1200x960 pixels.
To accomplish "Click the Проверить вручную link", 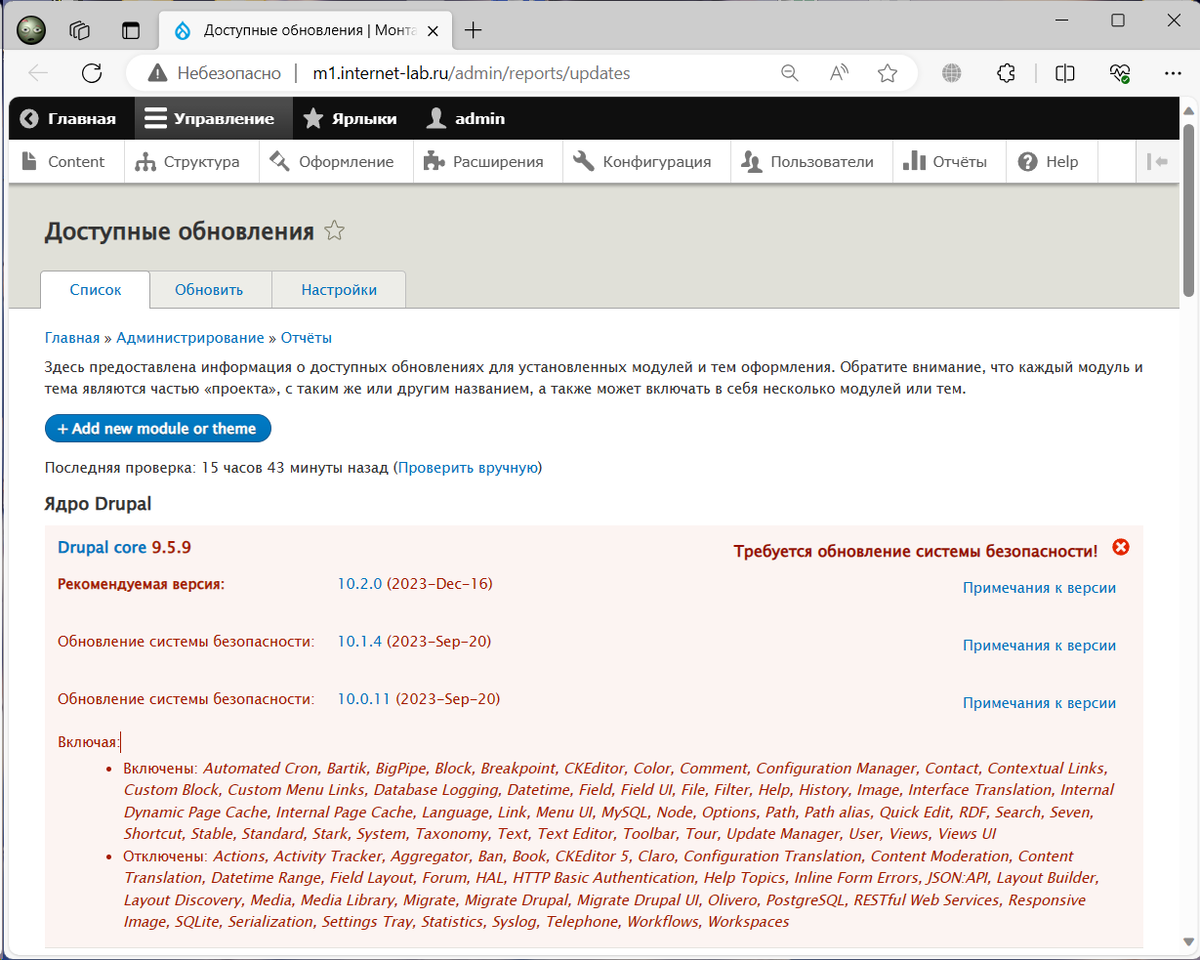I will [x=469, y=467].
